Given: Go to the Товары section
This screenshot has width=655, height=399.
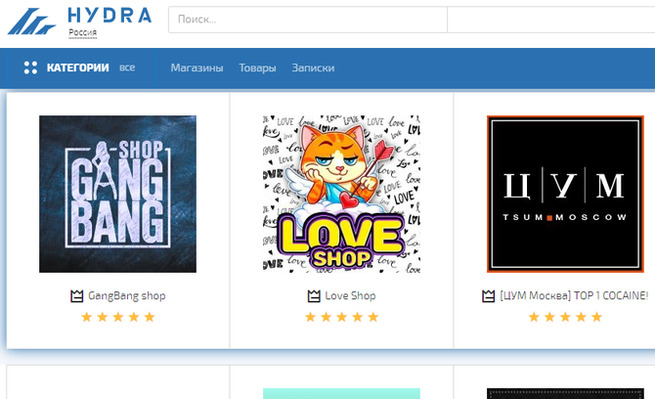Looking at the screenshot, I should pos(257,68).
